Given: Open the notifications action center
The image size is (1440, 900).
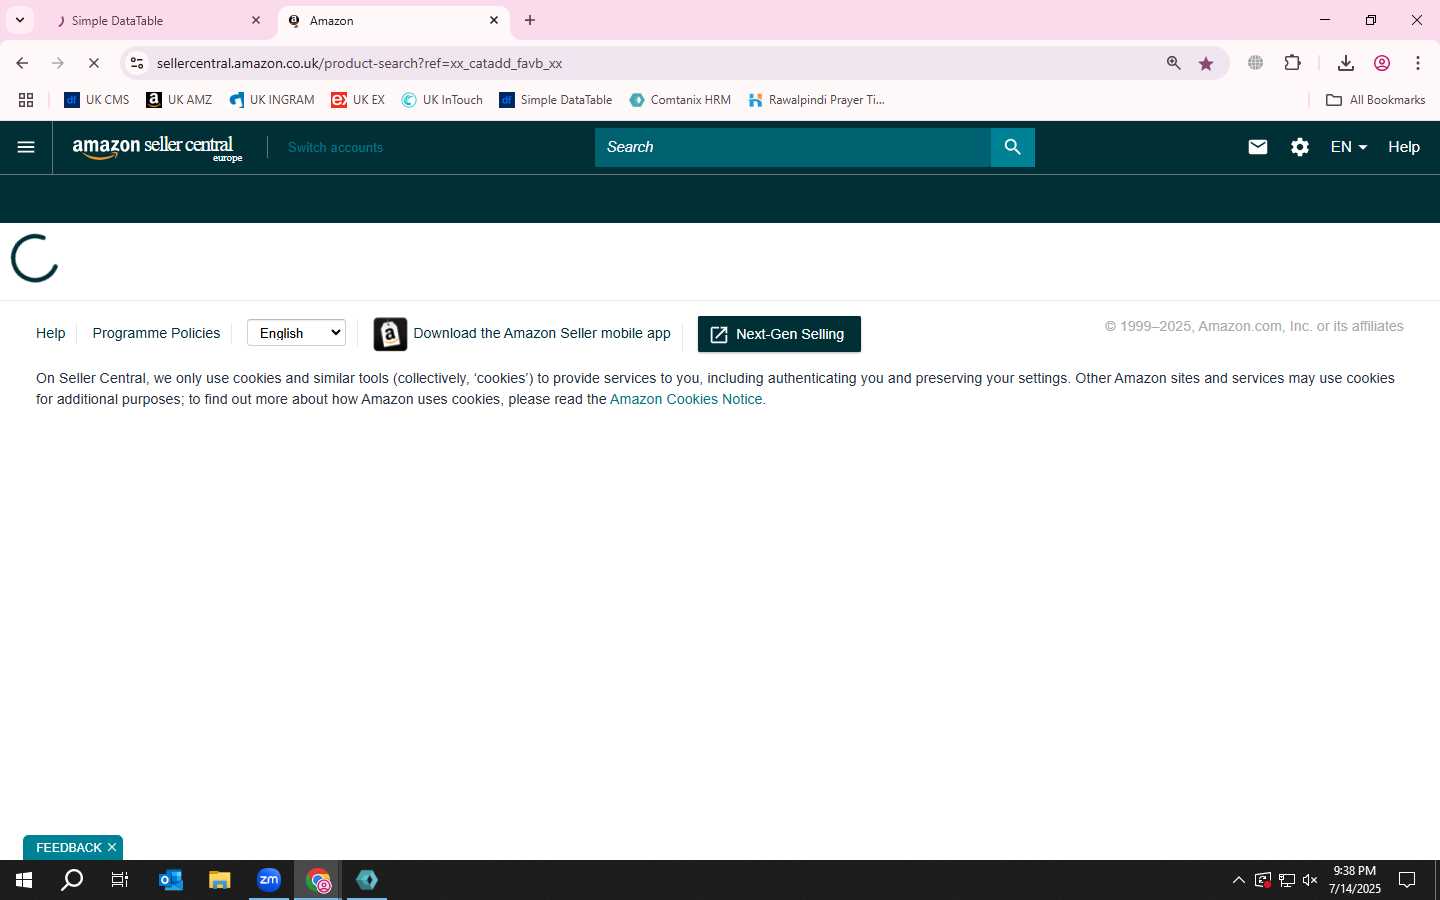Looking at the screenshot, I should (1407, 880).
